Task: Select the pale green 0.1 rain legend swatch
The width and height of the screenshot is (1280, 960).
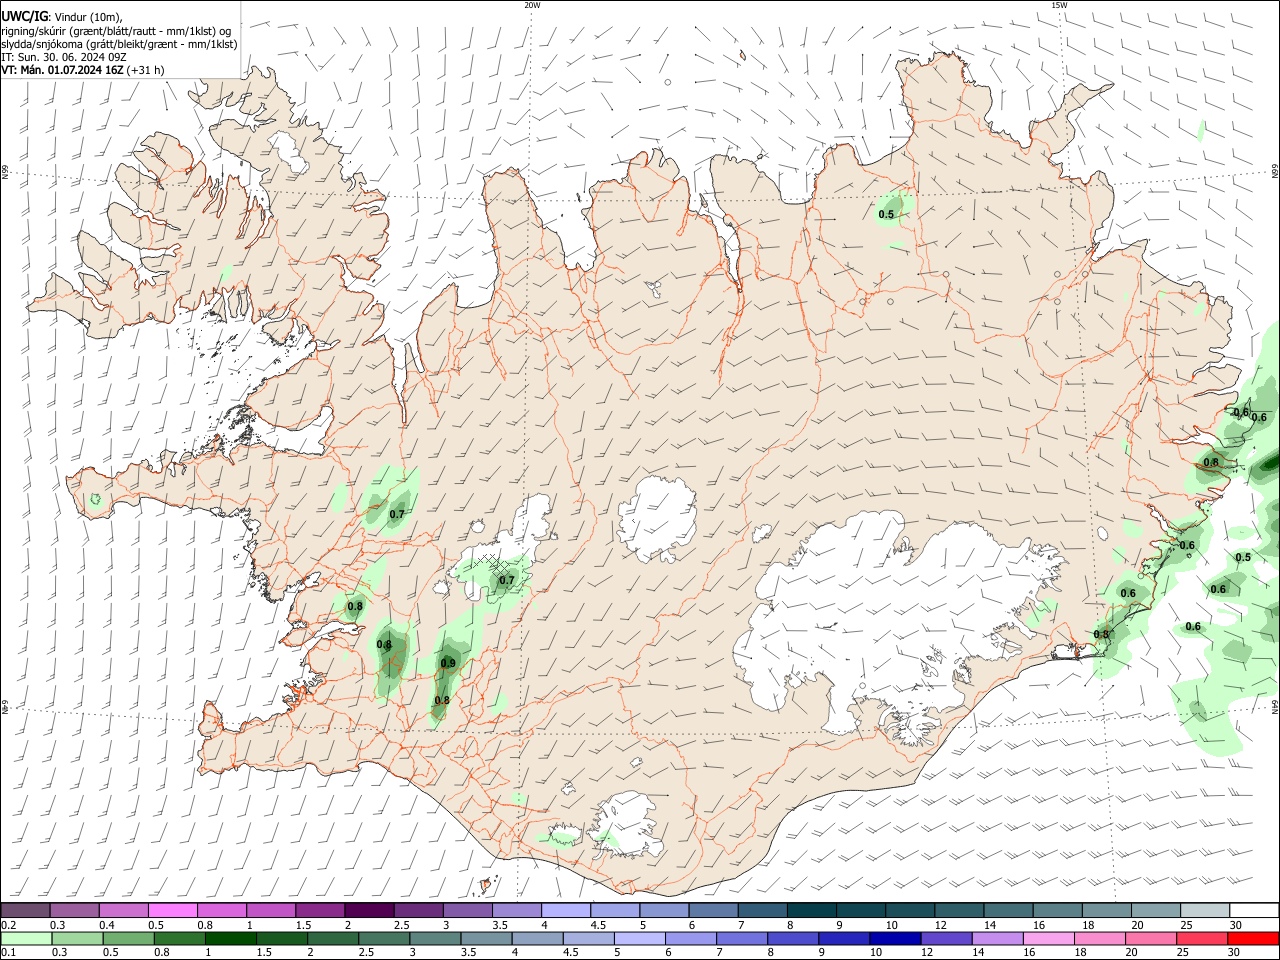Action: point(26,938)
